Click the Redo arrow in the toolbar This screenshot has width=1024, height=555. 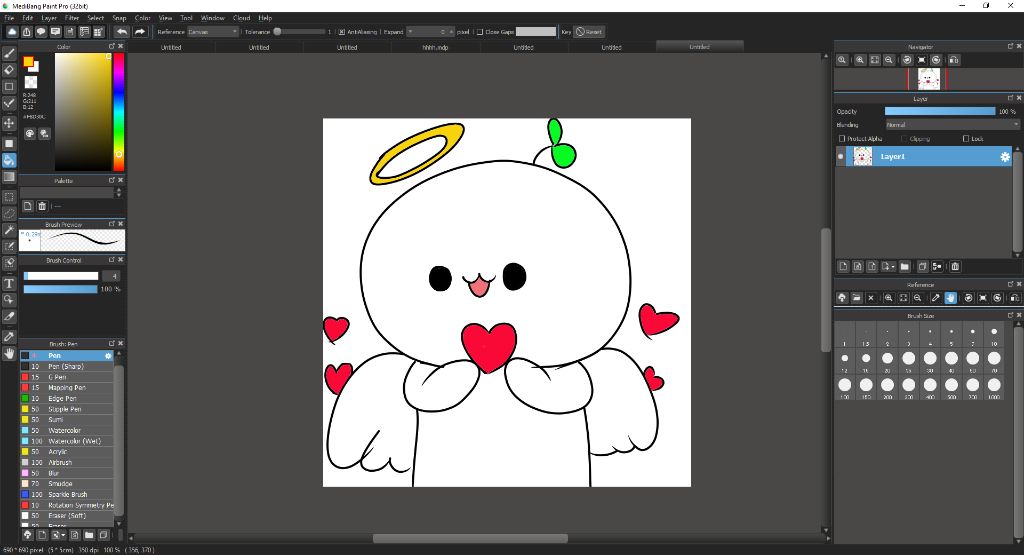140,31
